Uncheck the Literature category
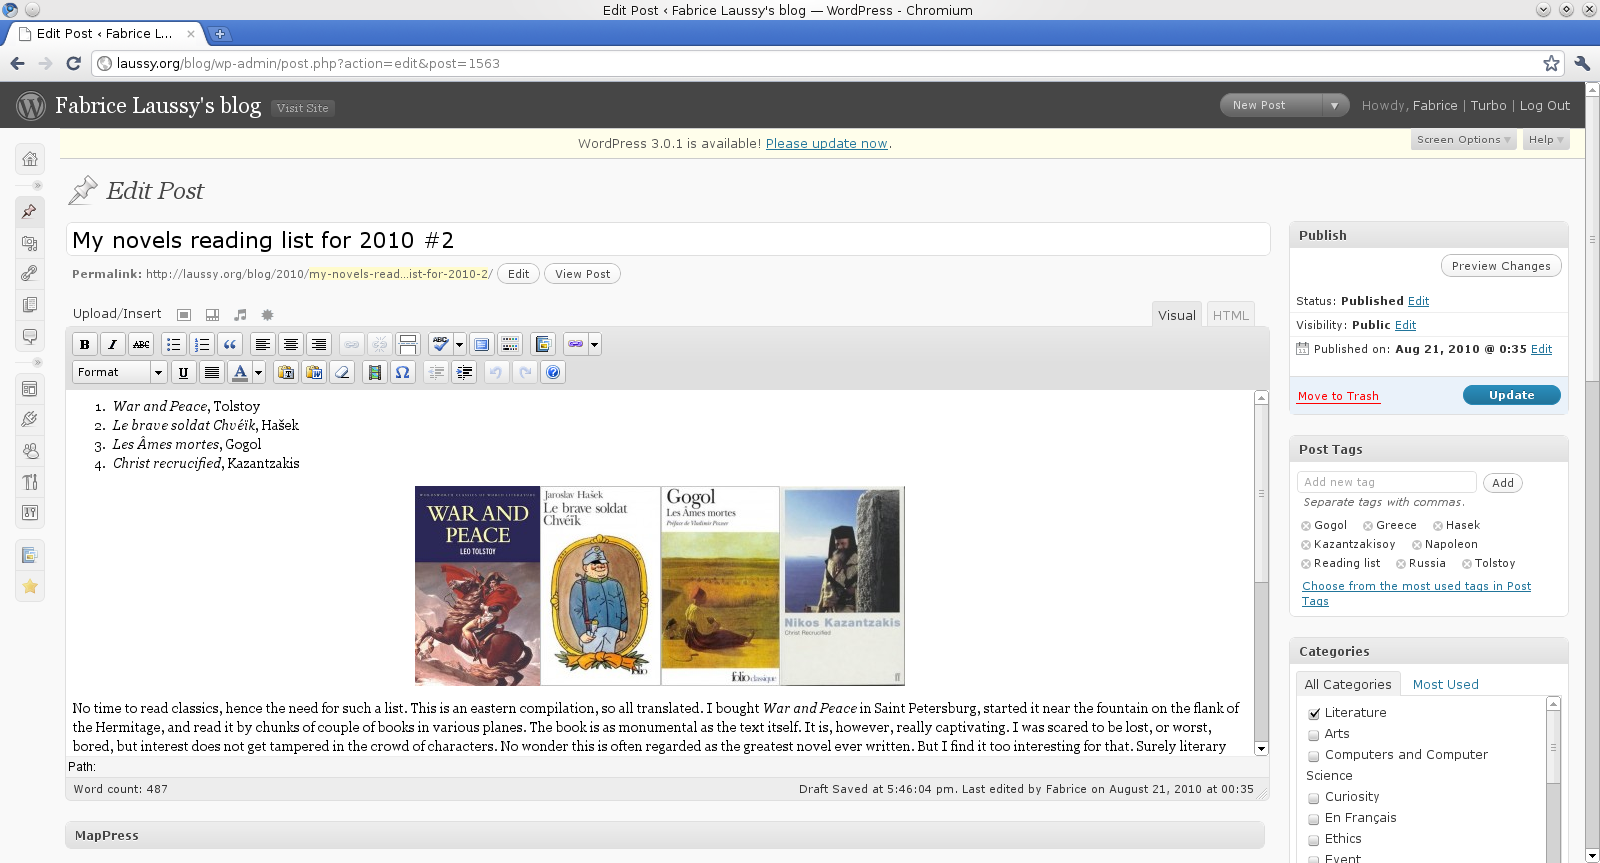The height and width of the screenshot is (863, 1600). point(1314,714)
